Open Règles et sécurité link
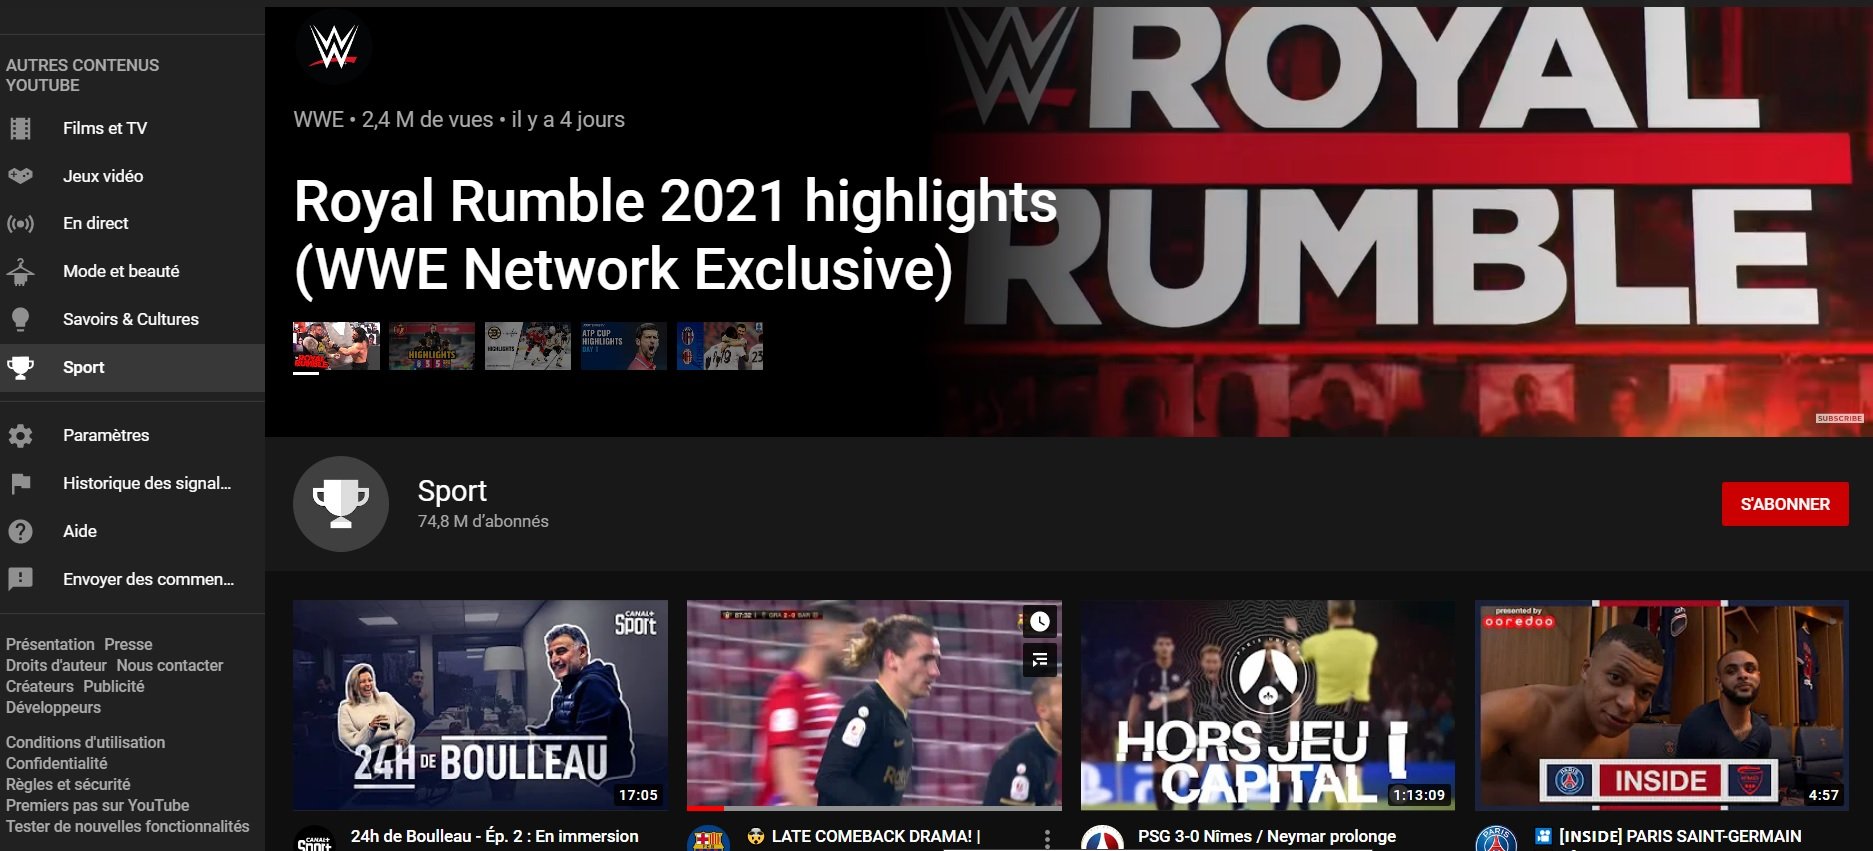 coord(68,784)
